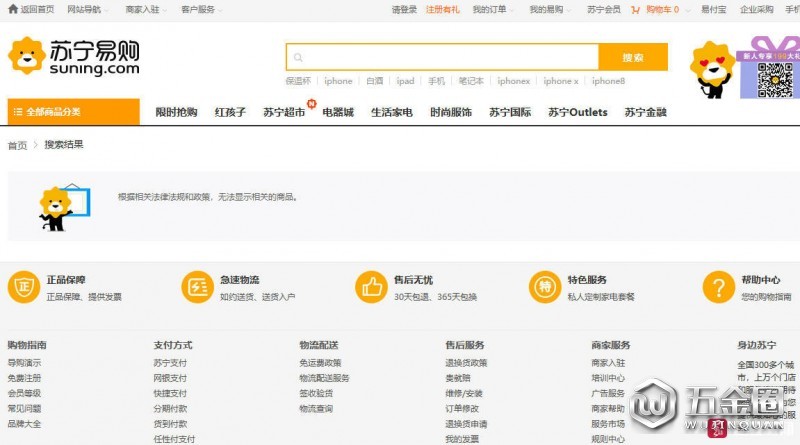
Task: Click the magnifier icon in search box
Action: [298, 57]
